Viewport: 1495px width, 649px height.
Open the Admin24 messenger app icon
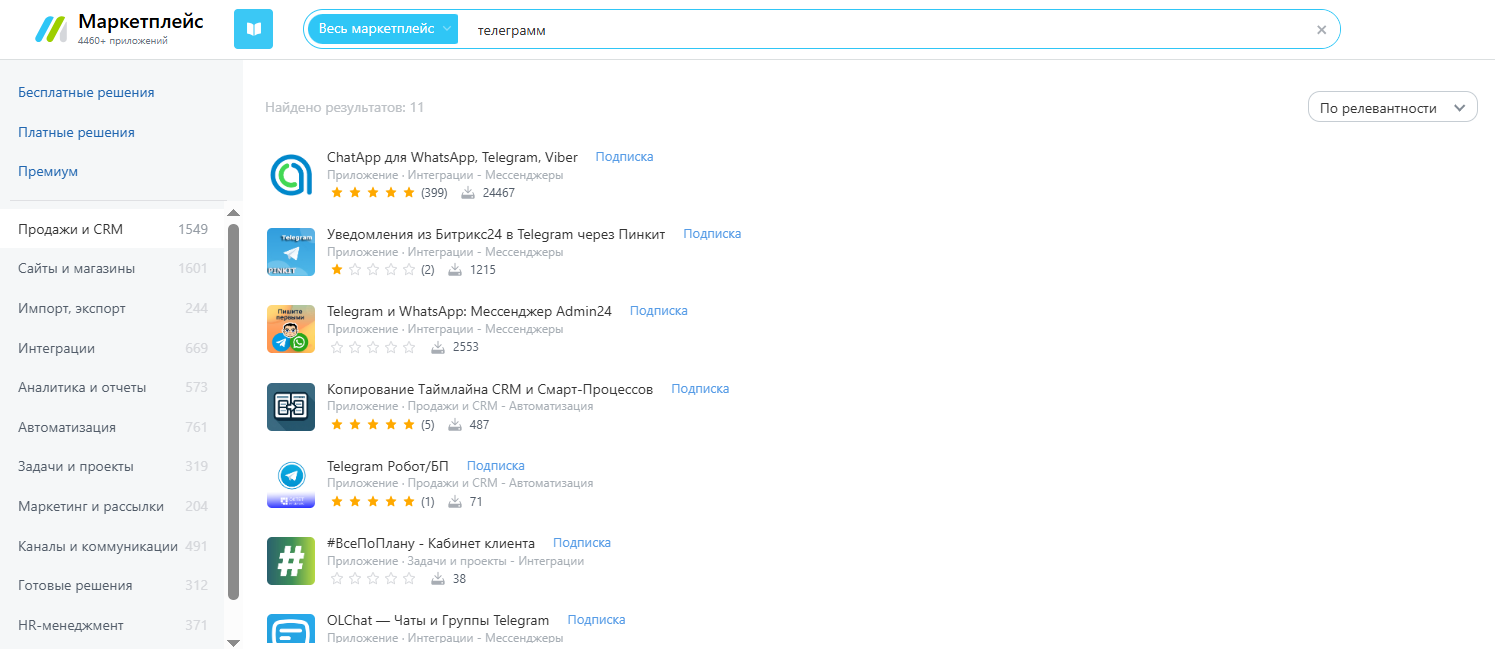pyautogui.click(x=291, y=329)
